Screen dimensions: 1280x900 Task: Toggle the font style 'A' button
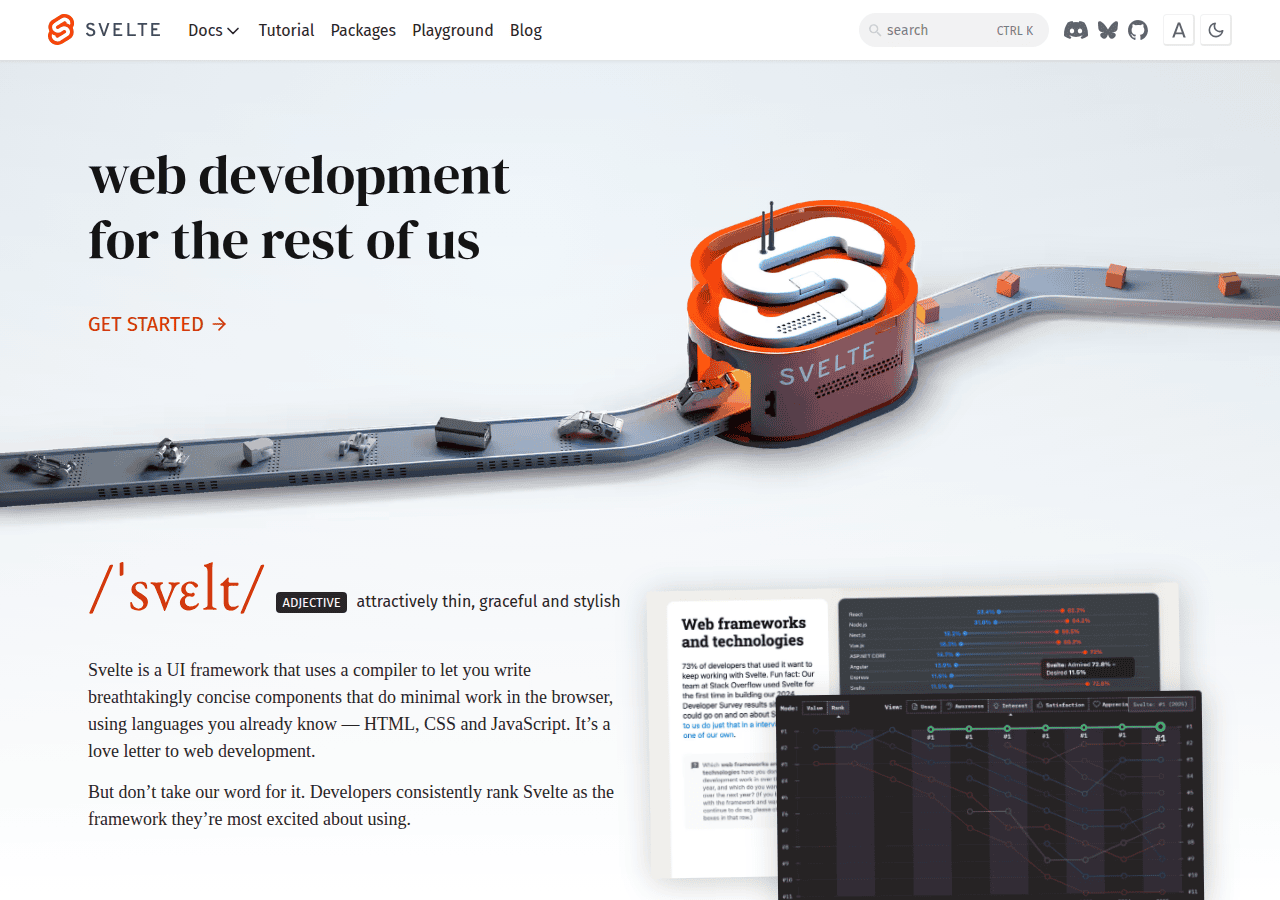point(1179,30)
